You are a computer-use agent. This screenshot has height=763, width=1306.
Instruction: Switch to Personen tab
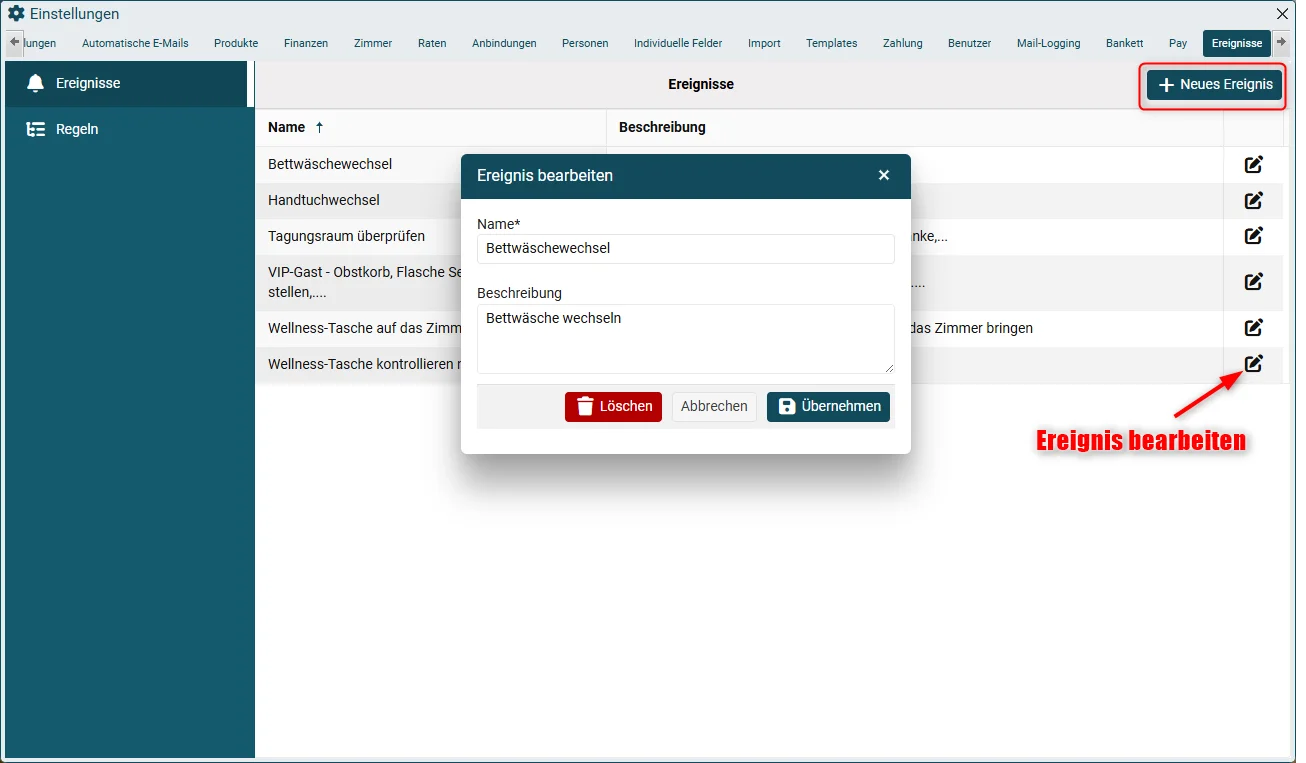tap(585, 43)
